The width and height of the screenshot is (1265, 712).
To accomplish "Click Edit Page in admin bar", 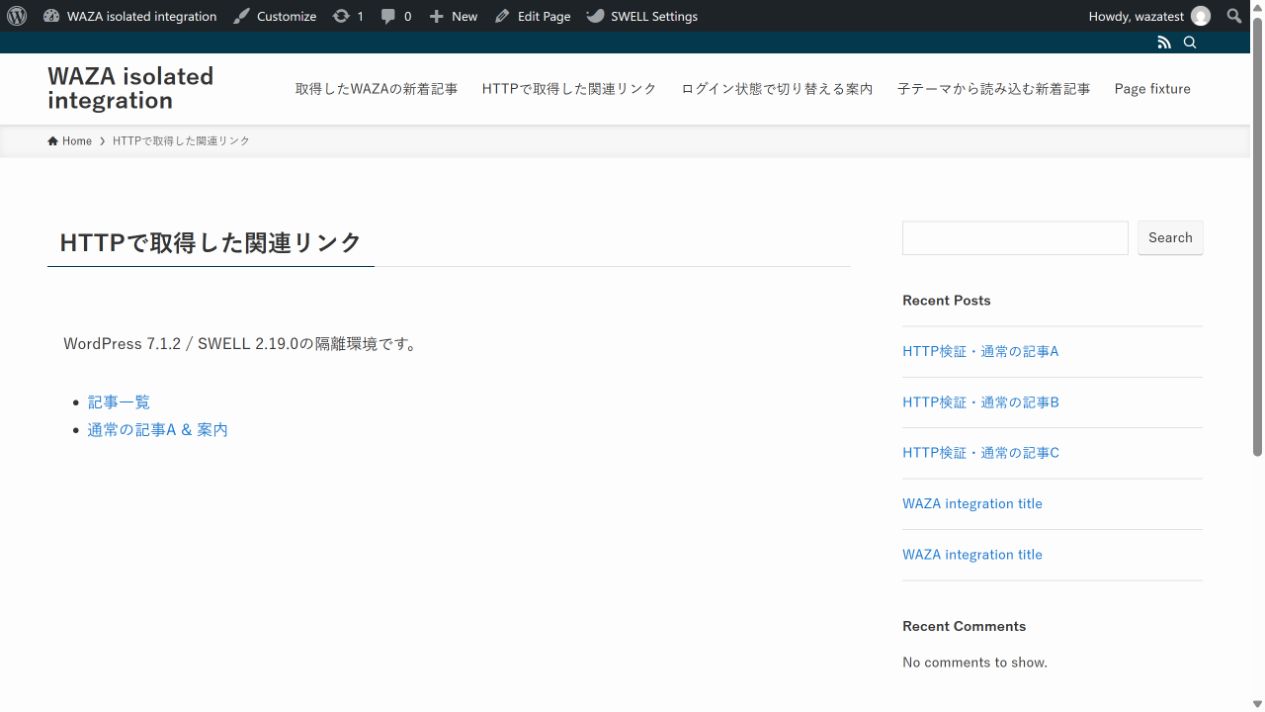I will coord(533,16).
